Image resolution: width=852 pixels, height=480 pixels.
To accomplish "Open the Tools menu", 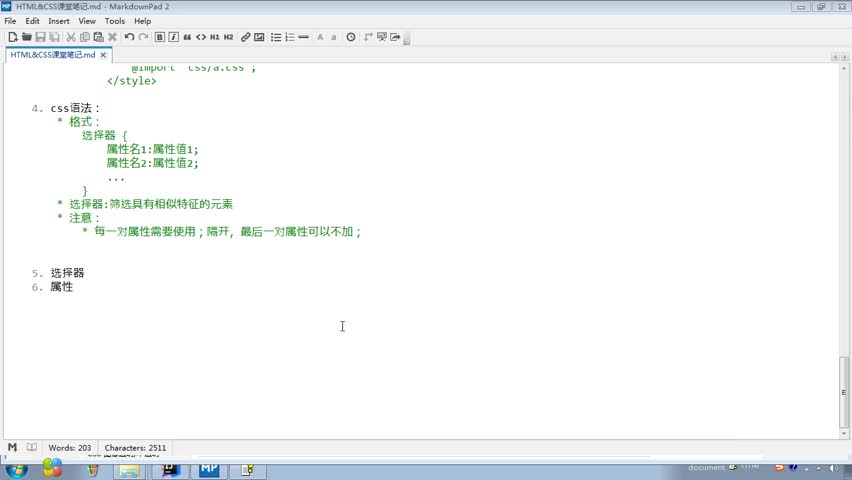I will tap(115, 21).
